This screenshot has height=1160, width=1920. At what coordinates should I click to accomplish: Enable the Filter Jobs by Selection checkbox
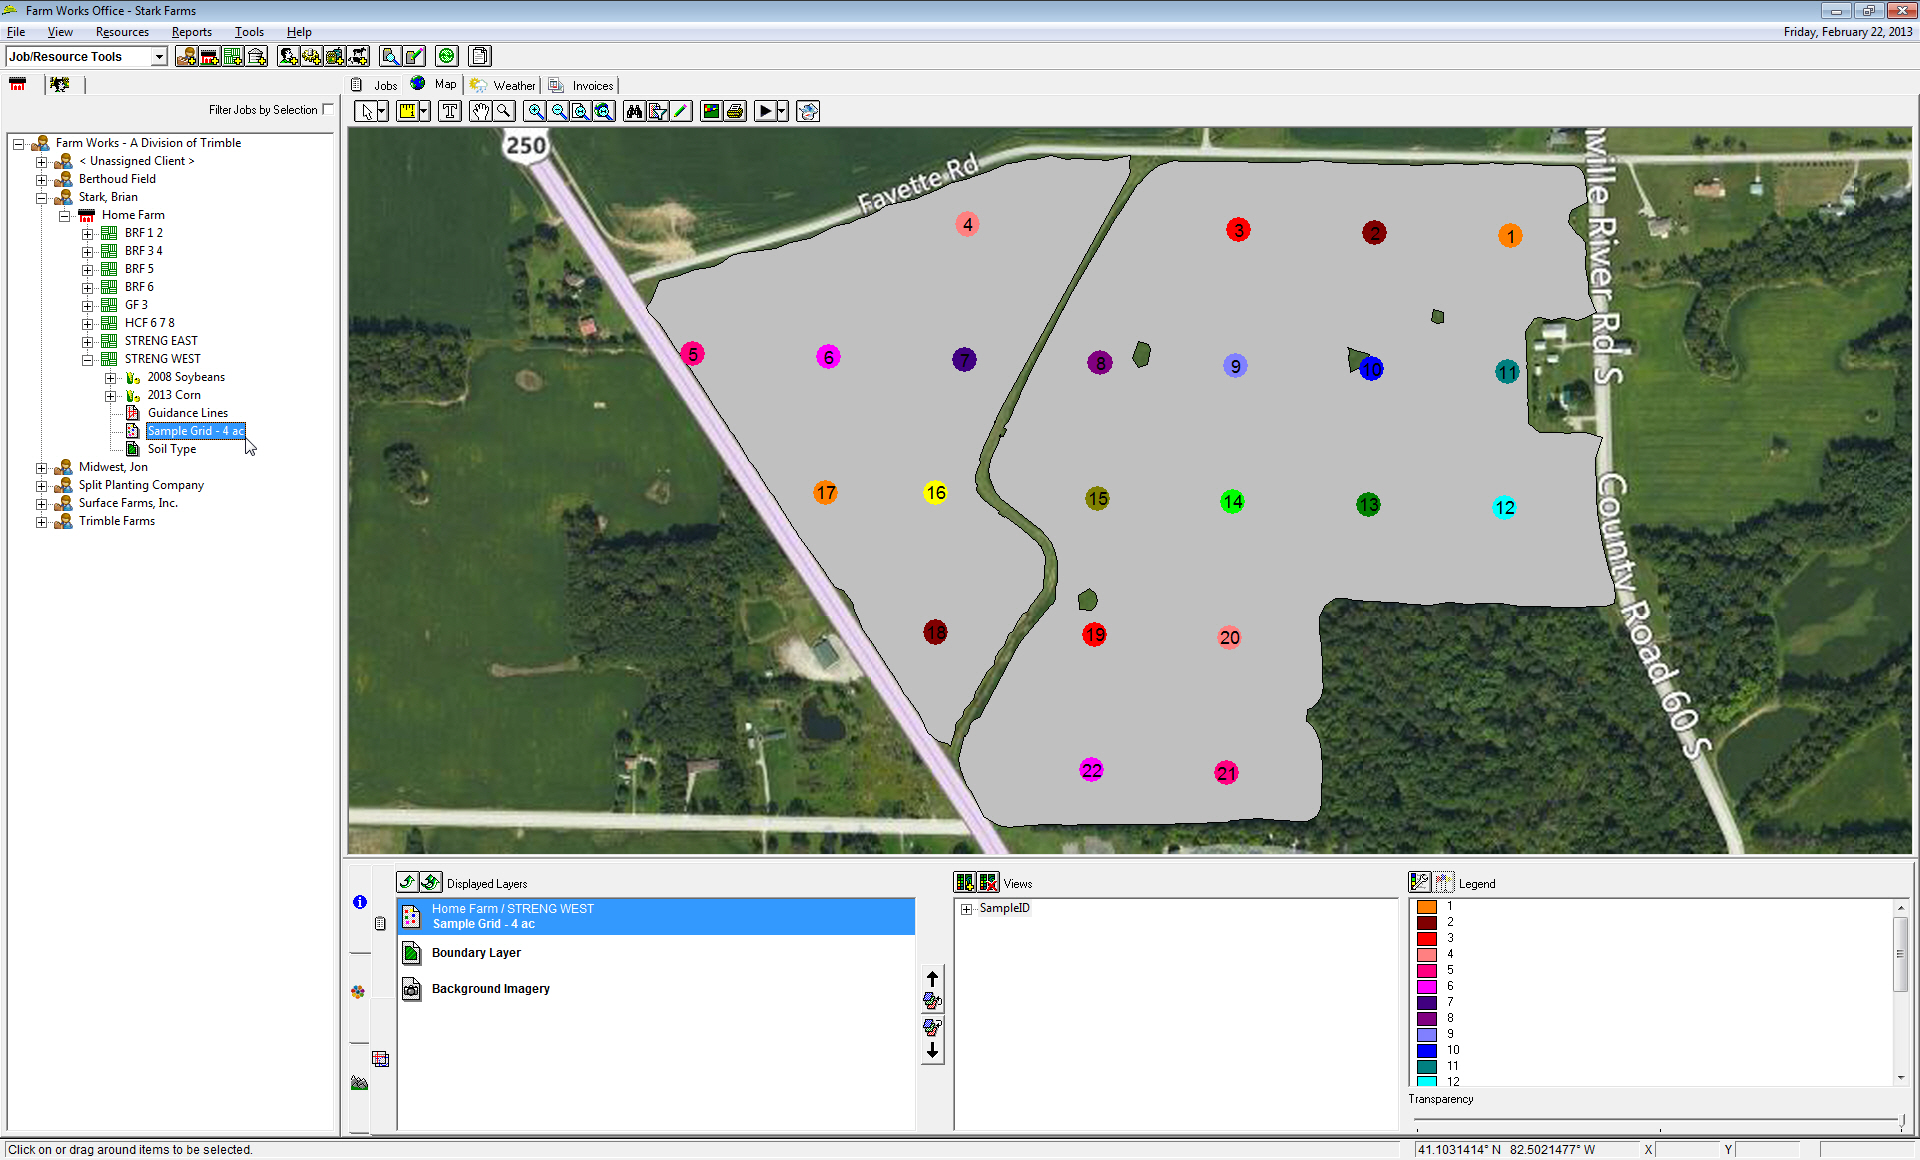click(x=328, y=110)
